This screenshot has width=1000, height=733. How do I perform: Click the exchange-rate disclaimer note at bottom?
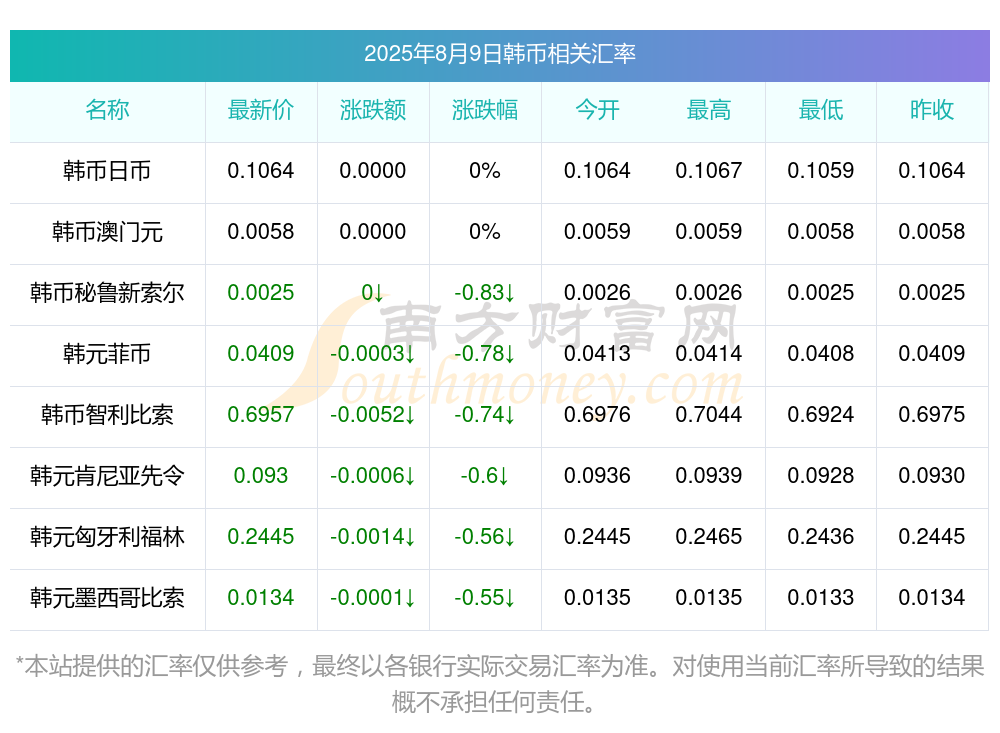click(x=500, y=685)
